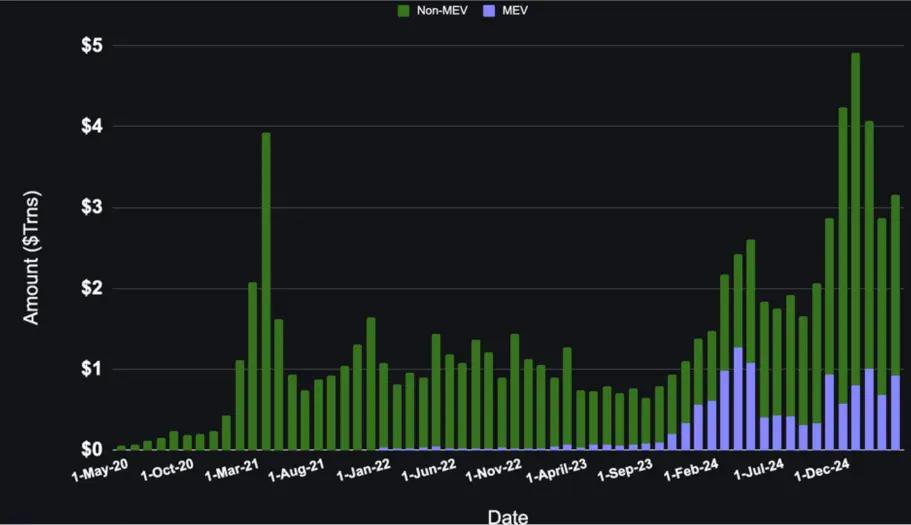Screen dimensions: 911x525
Task: Click the "Amount ($Trns)" y-axis title
Action: 31,256
